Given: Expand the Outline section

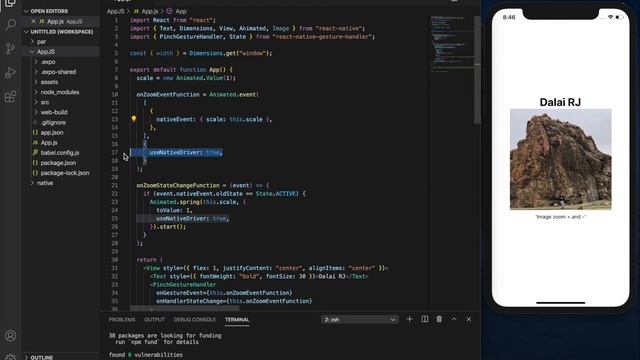Looking at the screenshot, I should 60,357.
